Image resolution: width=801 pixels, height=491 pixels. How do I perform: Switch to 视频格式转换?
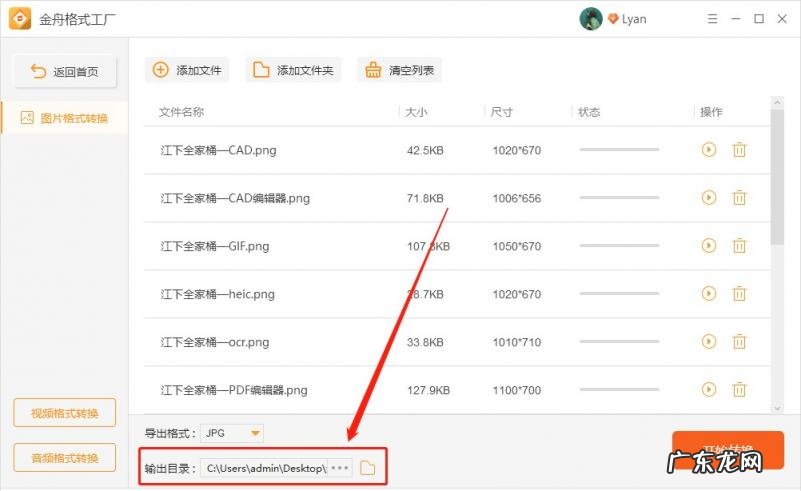pos(65,413)
